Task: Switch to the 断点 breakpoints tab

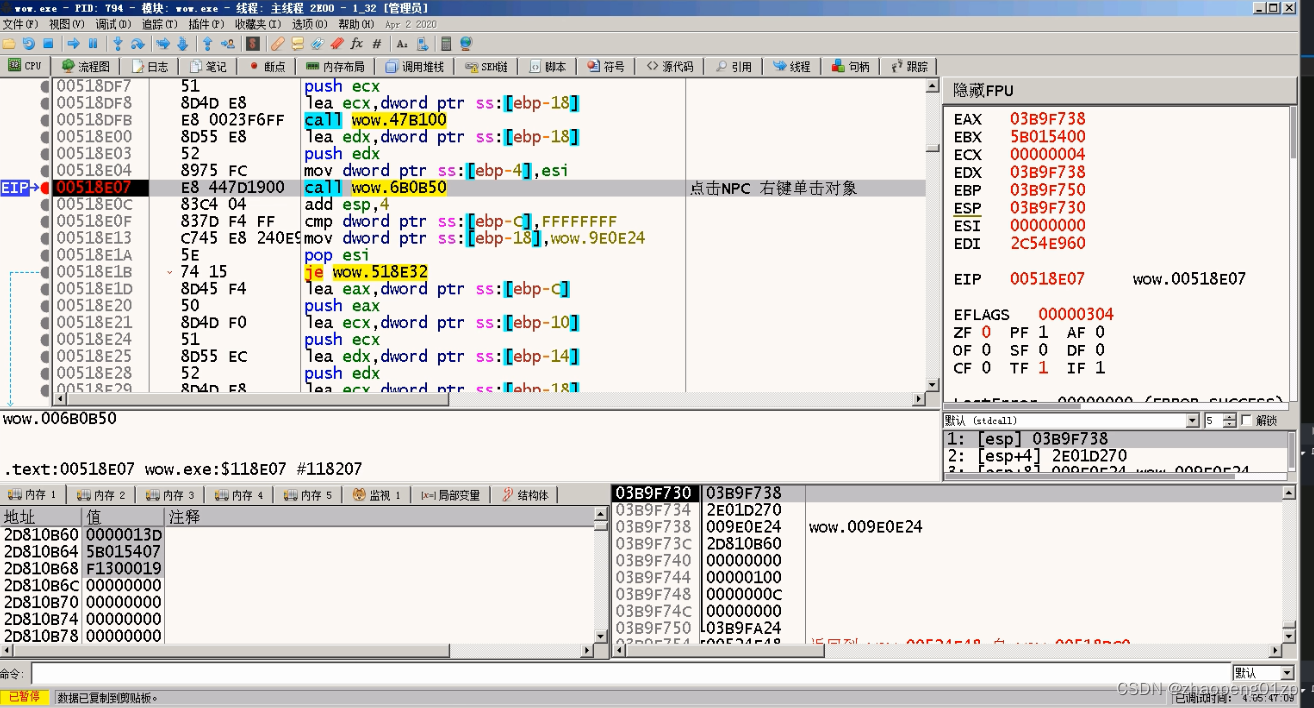Action: [268, 66]
